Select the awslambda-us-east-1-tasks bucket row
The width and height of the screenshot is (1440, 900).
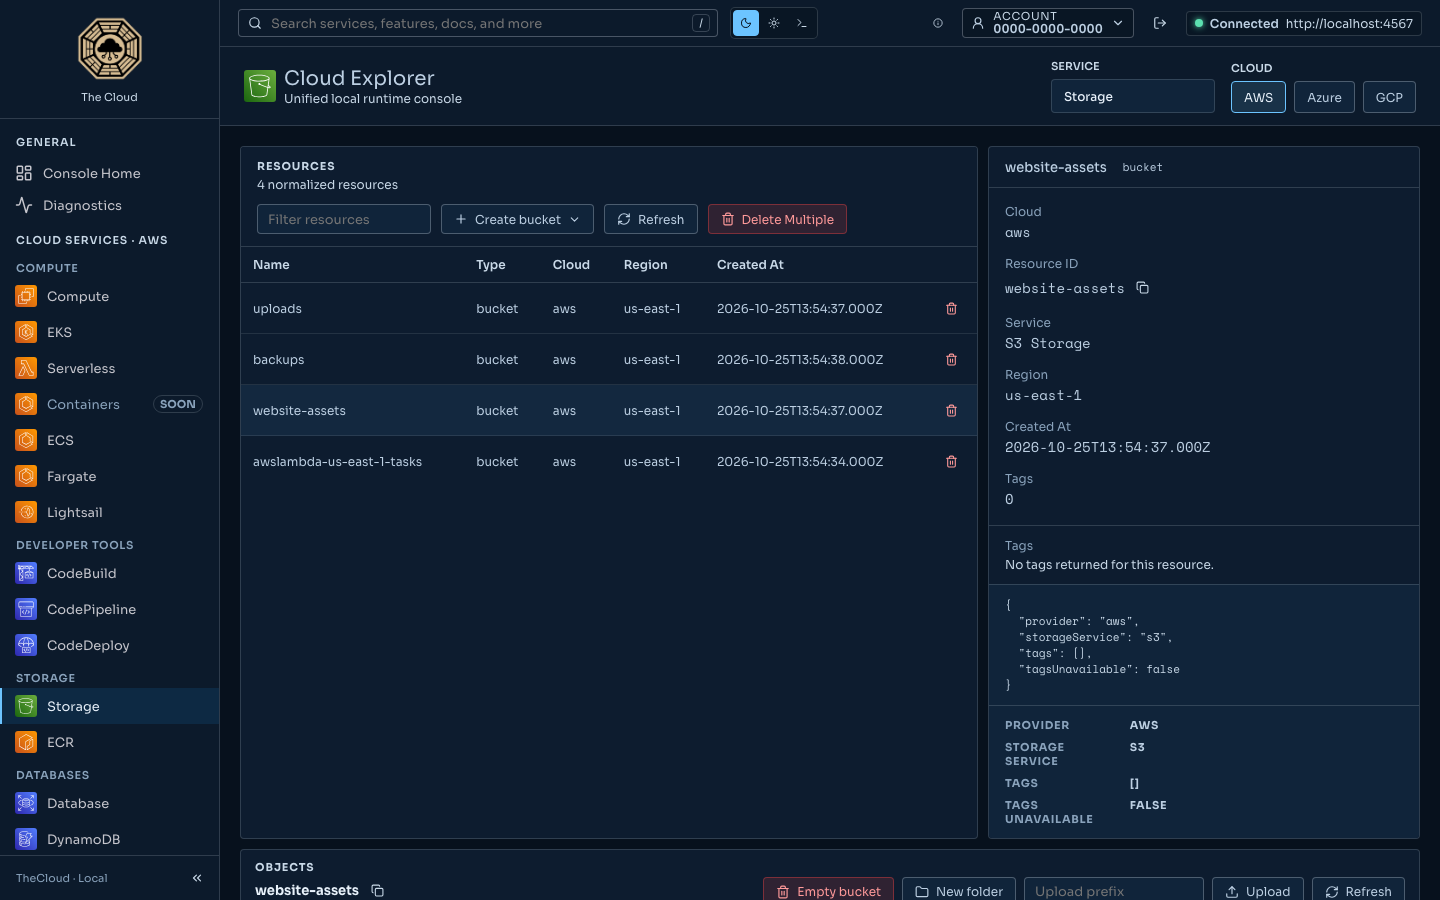(x=608, y=461)
